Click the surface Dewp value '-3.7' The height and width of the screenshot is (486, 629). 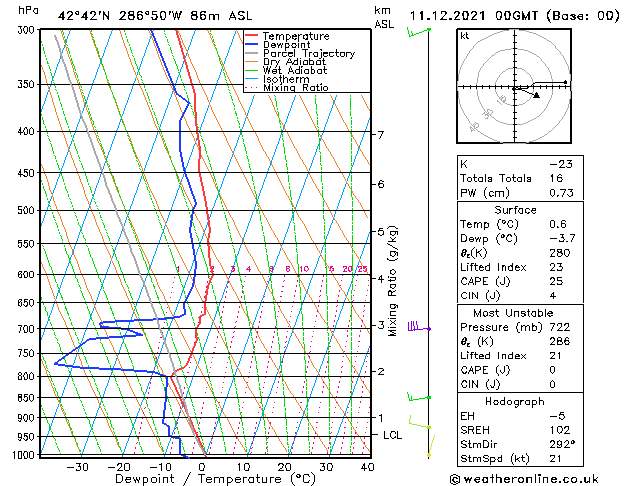coord(562,239)
